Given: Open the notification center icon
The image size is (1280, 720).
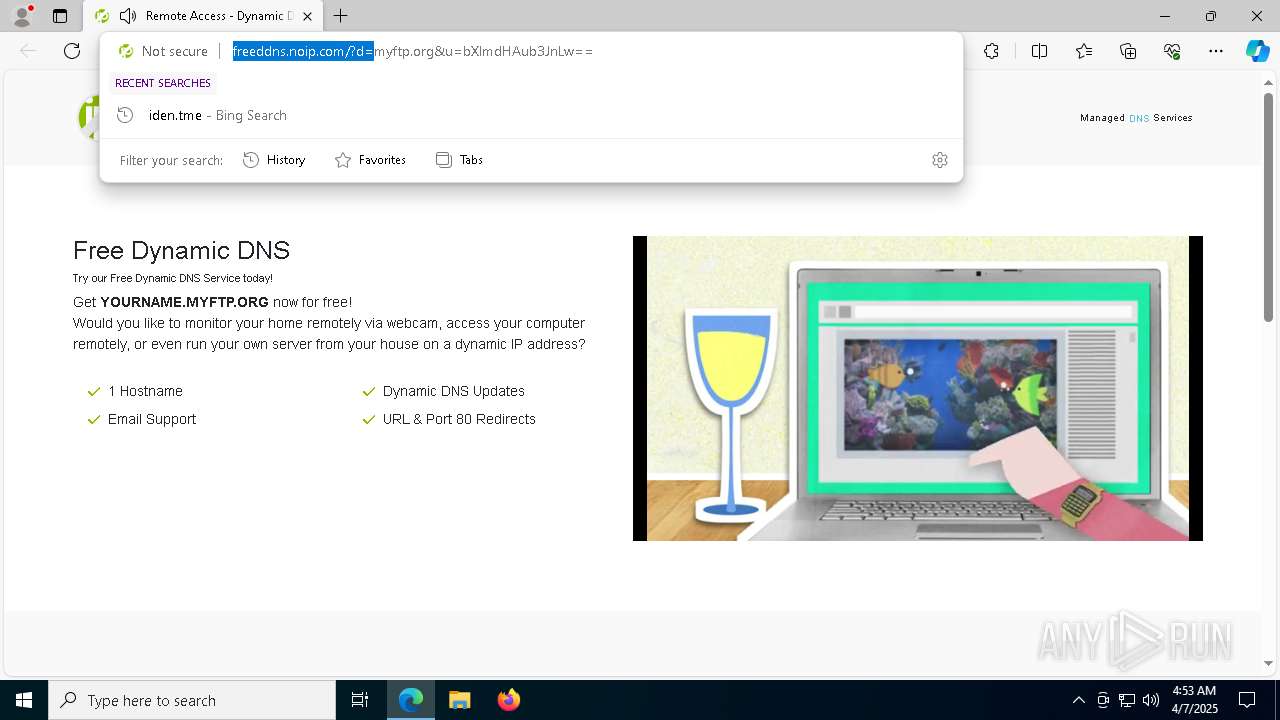Looking at the screenshot, I should (x=1247, y=700).
